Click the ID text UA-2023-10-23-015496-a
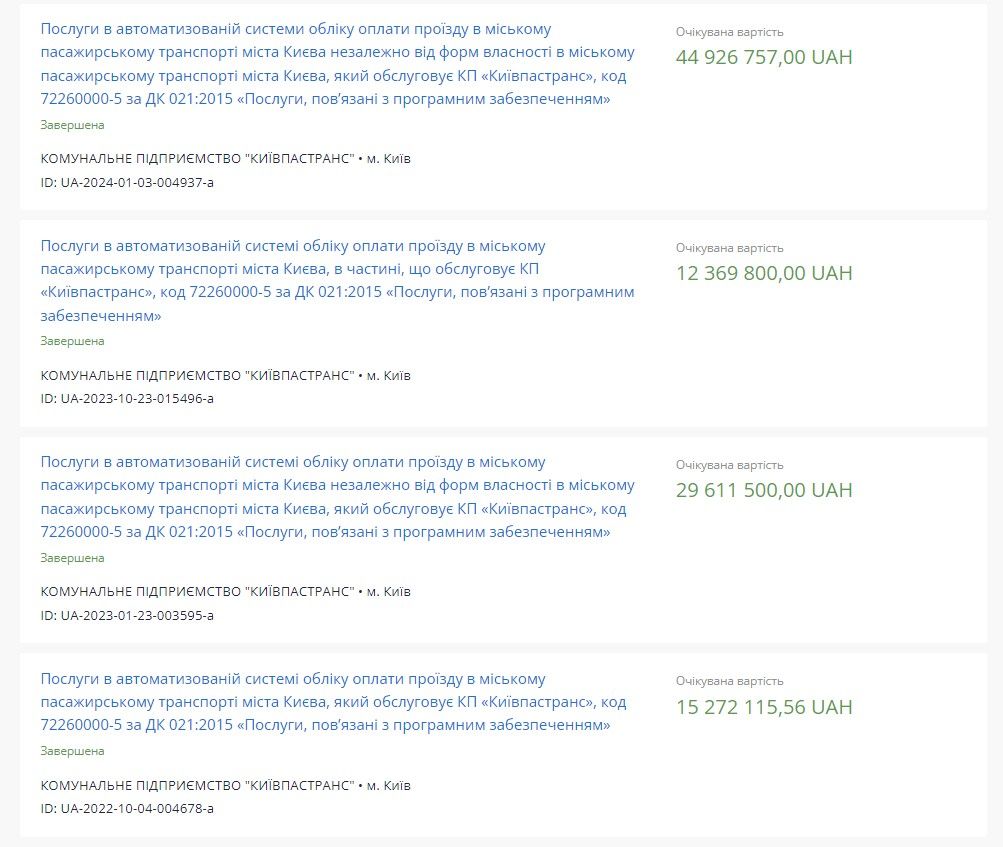Screen dimensions: 1003x847 [x=127, y=398]
